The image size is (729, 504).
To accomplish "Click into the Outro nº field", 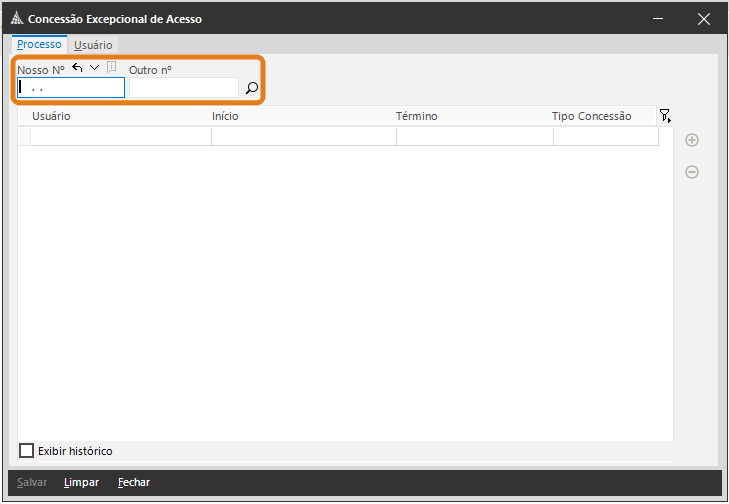I will [183, 88].
